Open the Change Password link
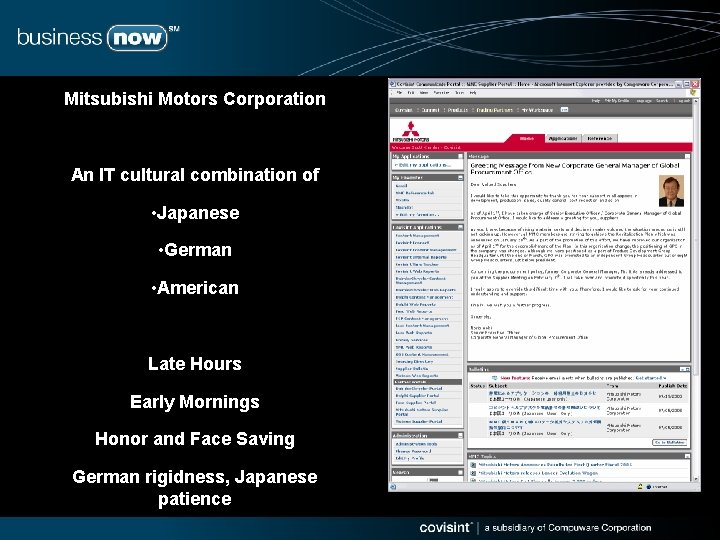Image resolution: width=720 pixels, height=540 pixels. (413, 451)
